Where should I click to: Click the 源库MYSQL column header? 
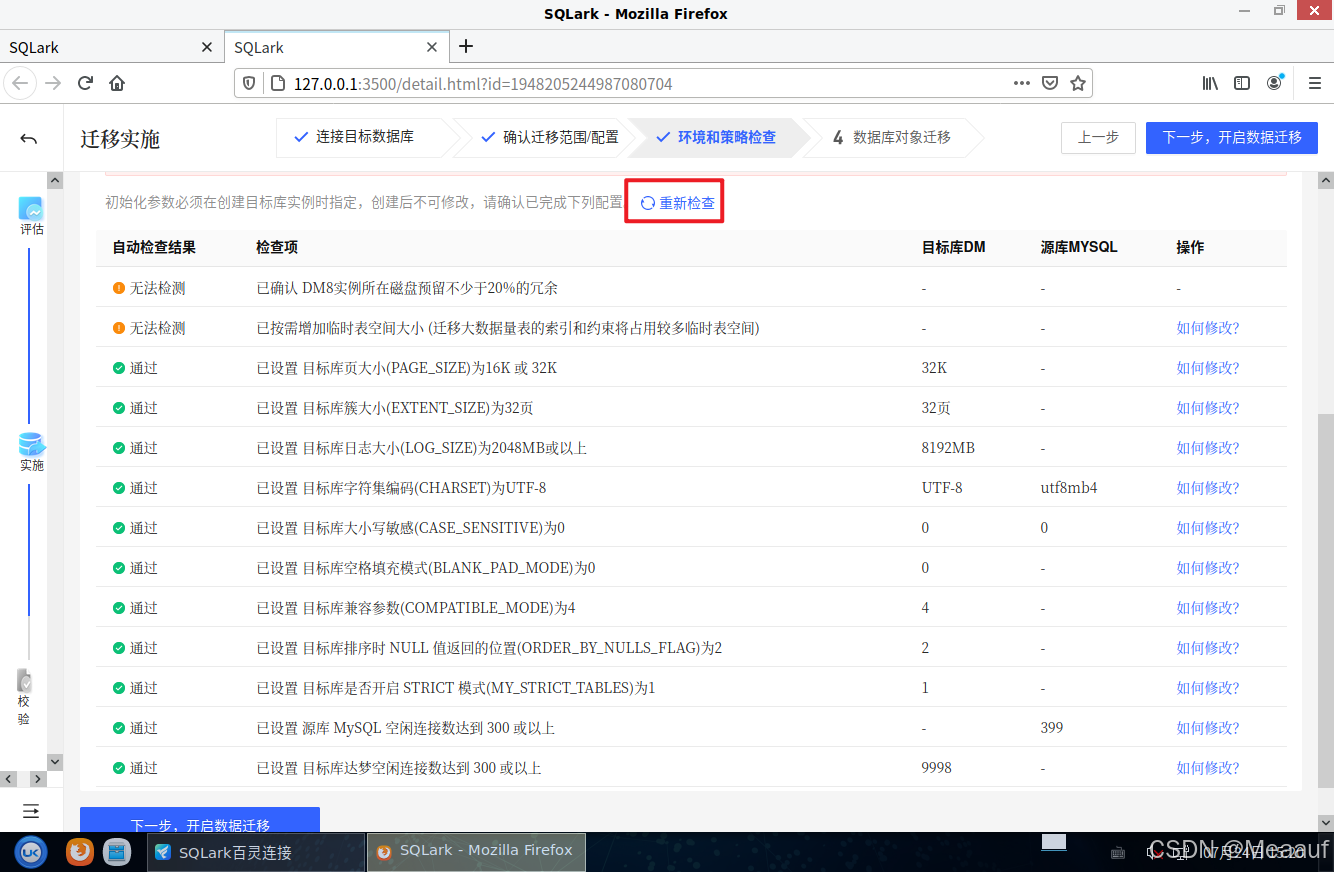click(1079, 247)
